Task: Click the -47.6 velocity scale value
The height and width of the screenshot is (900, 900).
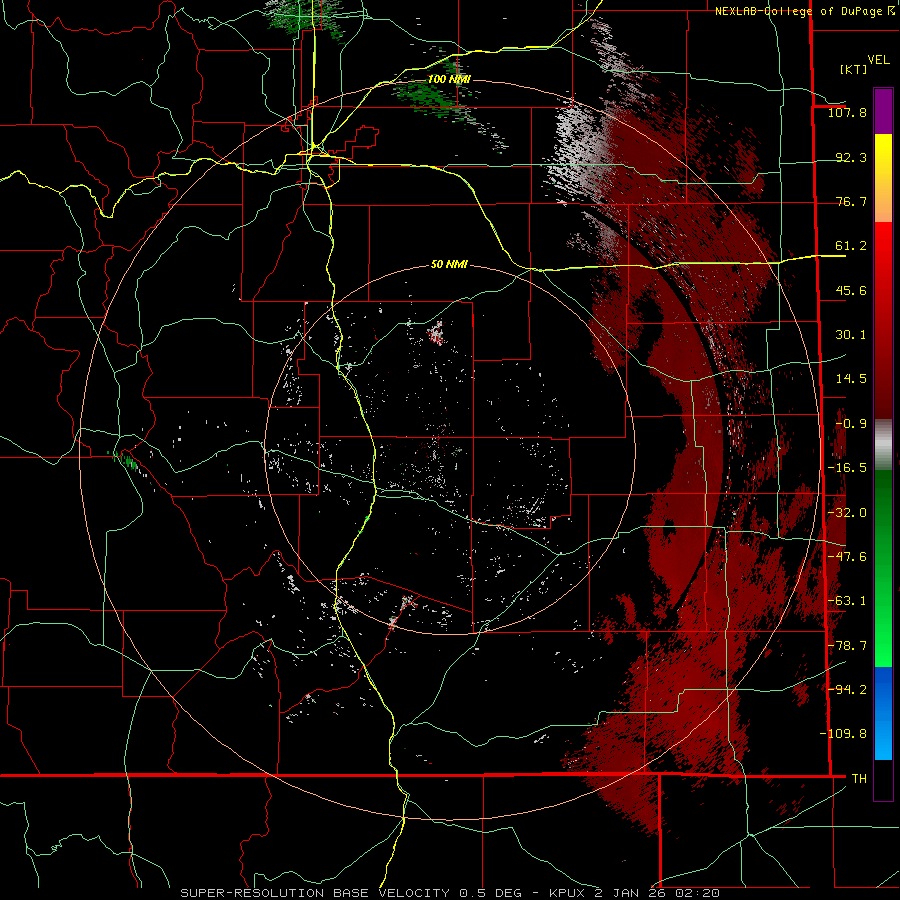Action: pyautogui.click(x=847, y=557)
